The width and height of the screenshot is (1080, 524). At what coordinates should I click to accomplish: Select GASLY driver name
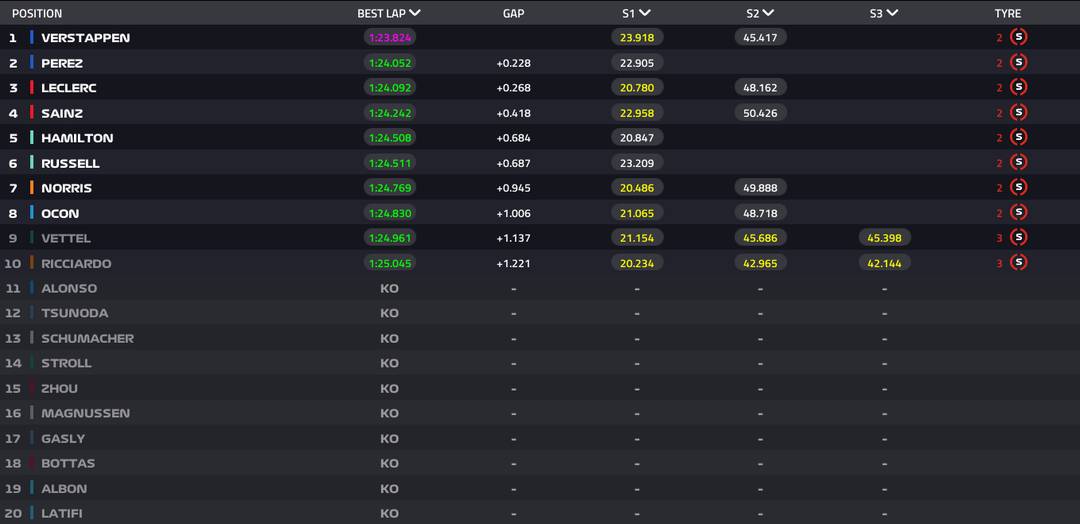[x=63, y=439]
